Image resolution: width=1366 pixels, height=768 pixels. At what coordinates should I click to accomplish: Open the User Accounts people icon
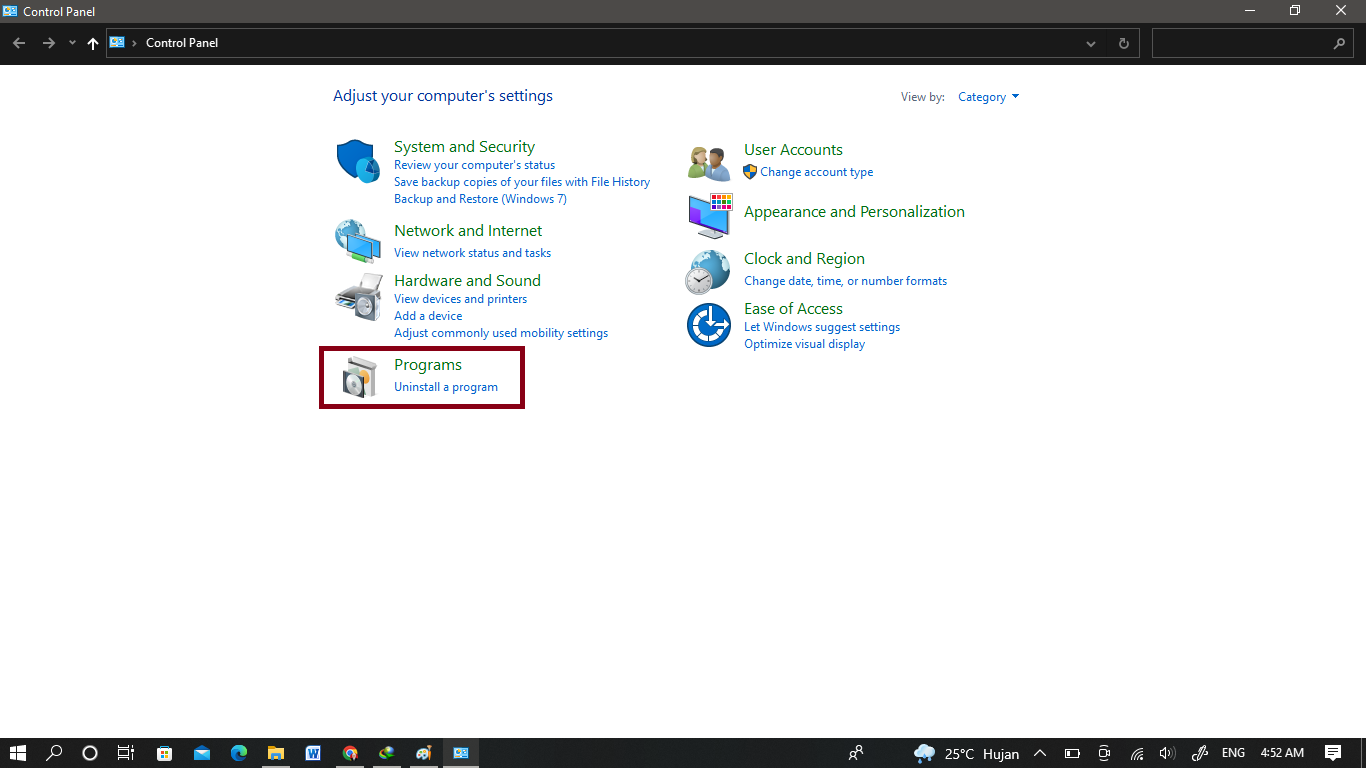coord(710,161)
